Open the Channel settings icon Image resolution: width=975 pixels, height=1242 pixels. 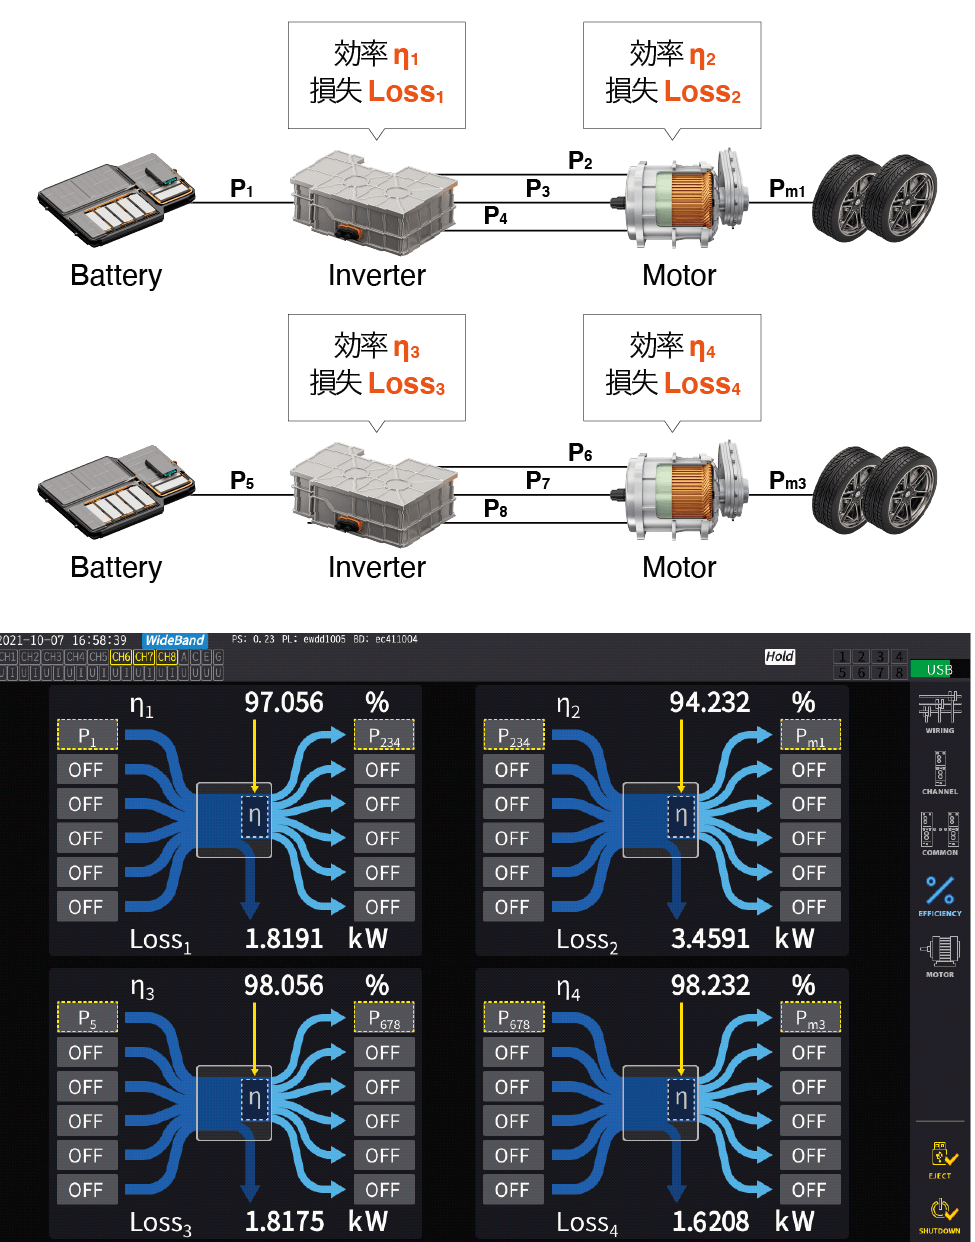939,772
